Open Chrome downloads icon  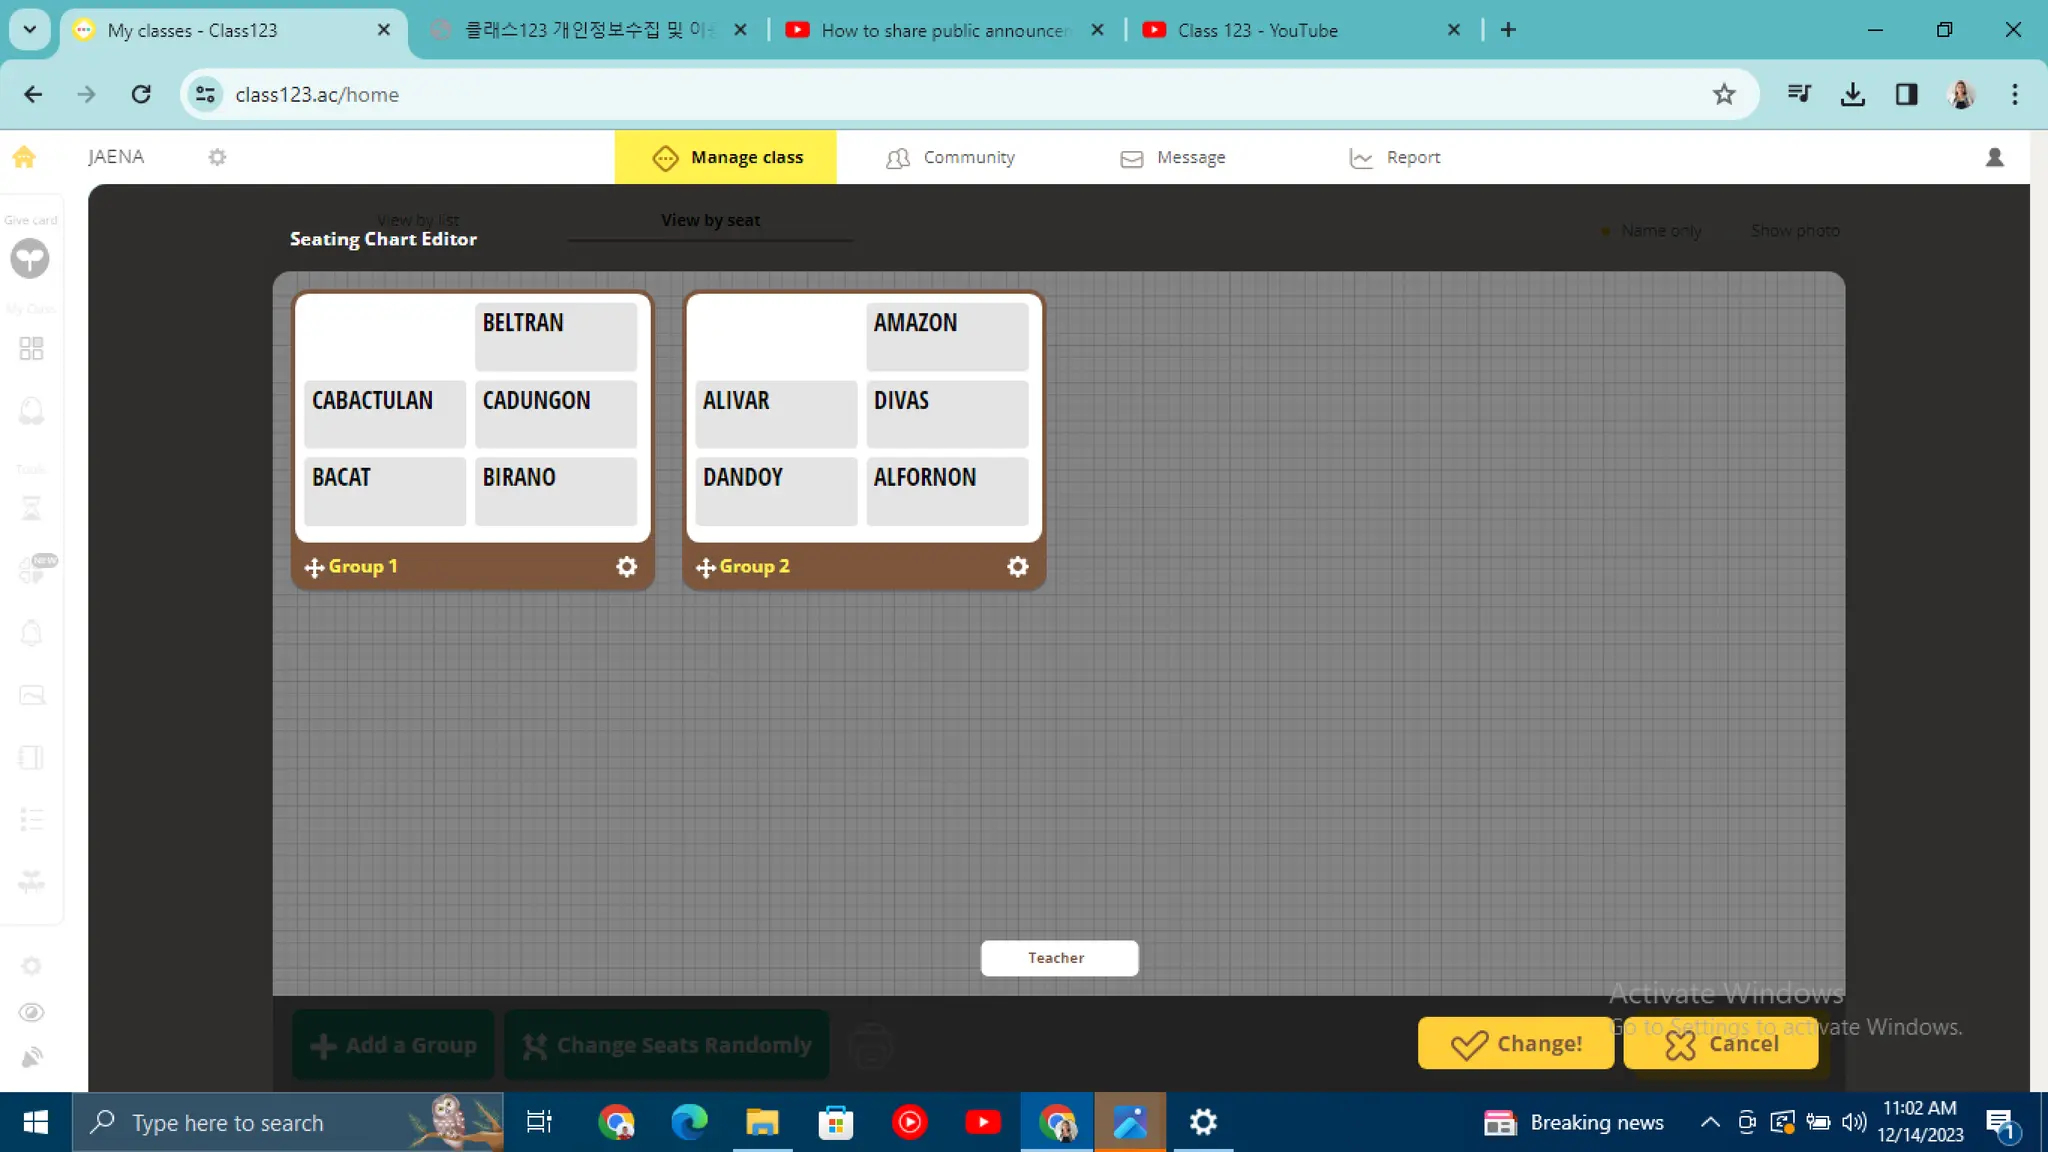pyautogui.click(x=1852, y=94)
